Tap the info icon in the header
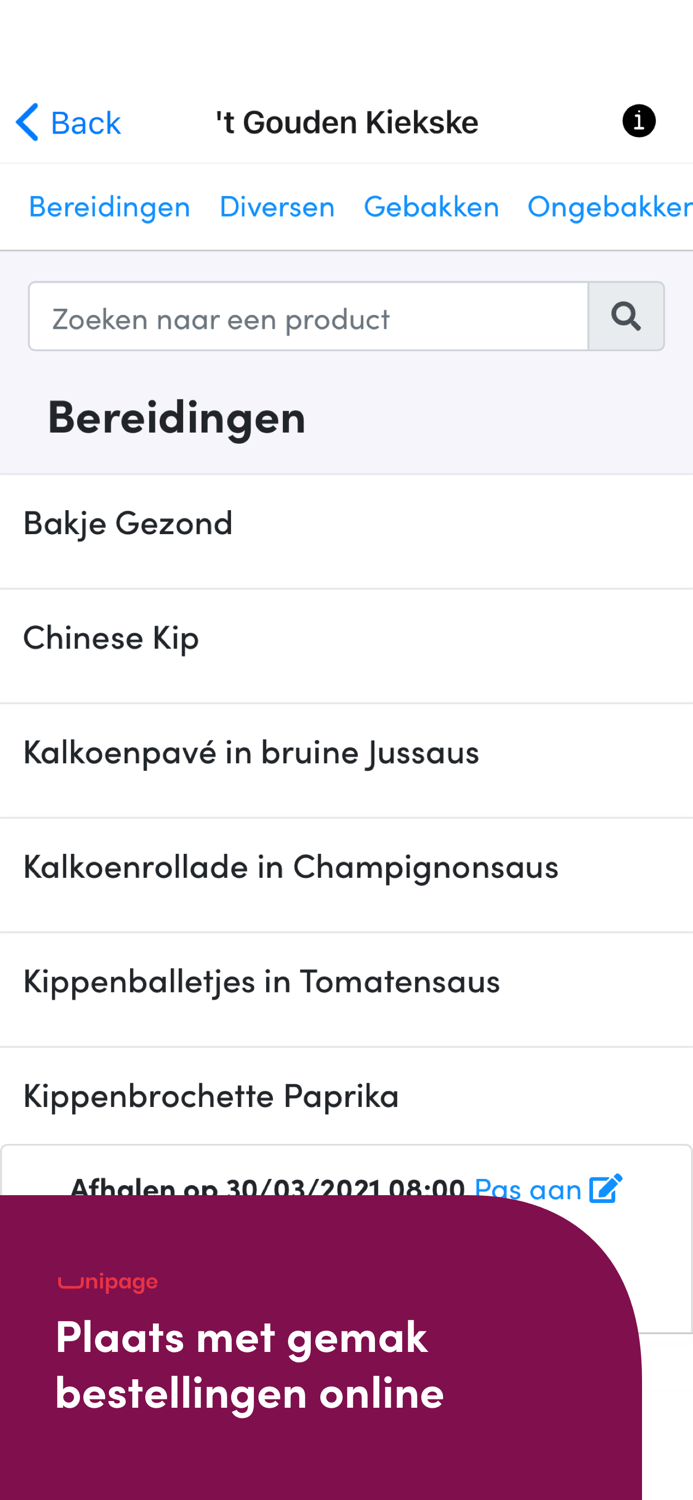 (x=637, y=119)
